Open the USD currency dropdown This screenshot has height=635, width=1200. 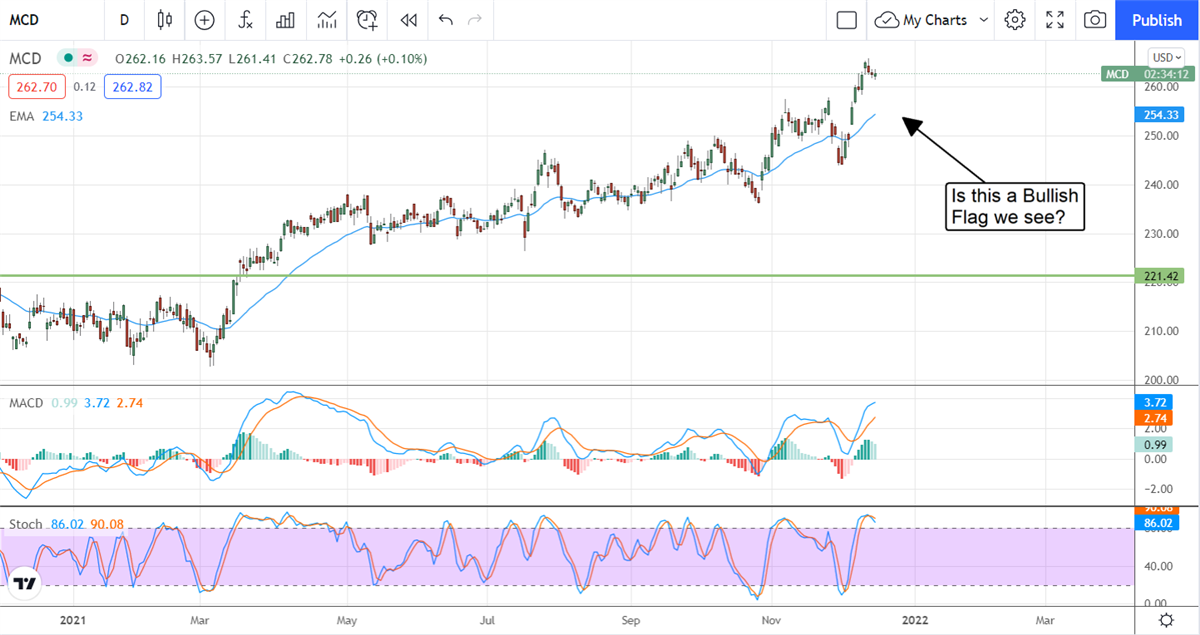tap(1166, 58)
